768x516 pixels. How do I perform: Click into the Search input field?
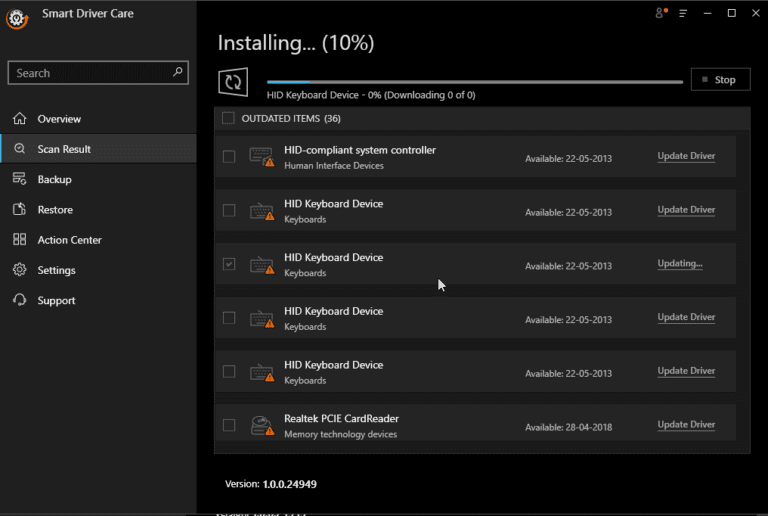[90, 73]
